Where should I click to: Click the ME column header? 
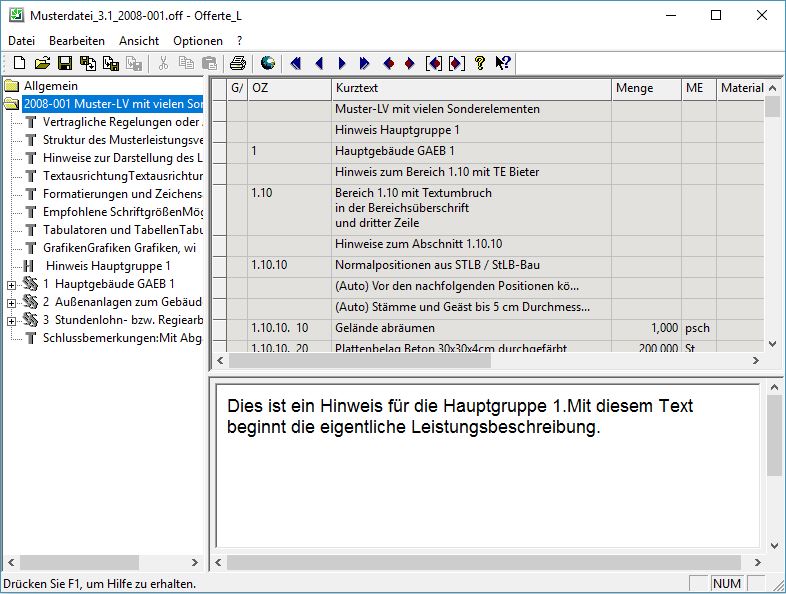pyautogui.click(x=699, y=88)
